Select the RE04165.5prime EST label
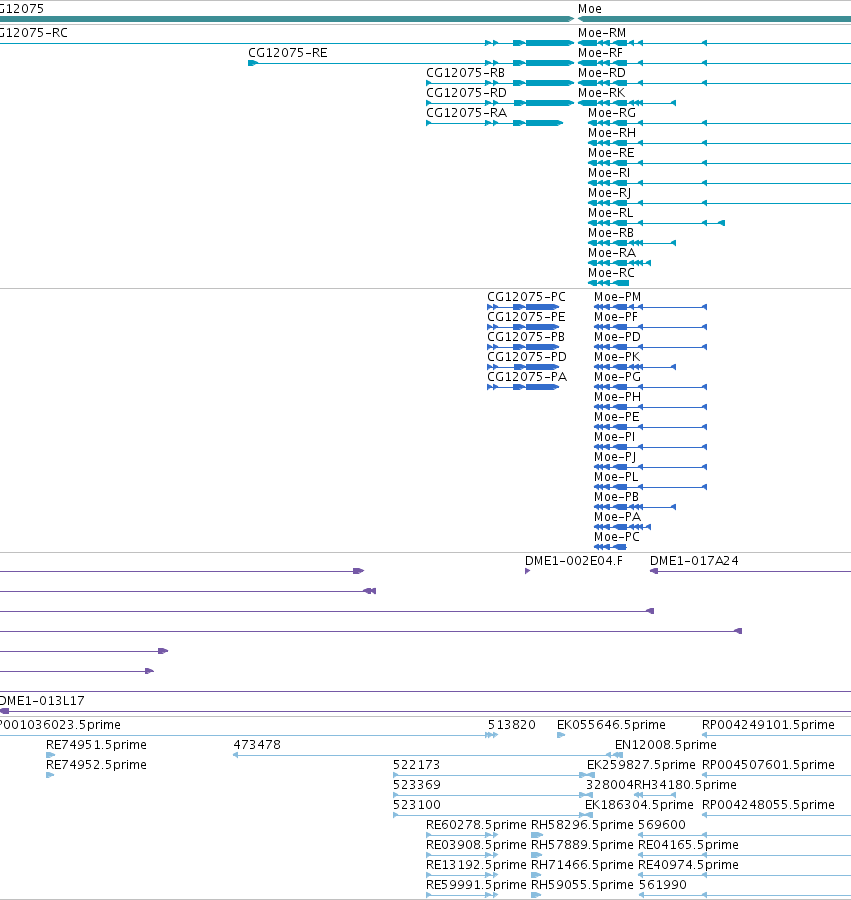This screenshot has height=900, width=851. click(688, 845)
